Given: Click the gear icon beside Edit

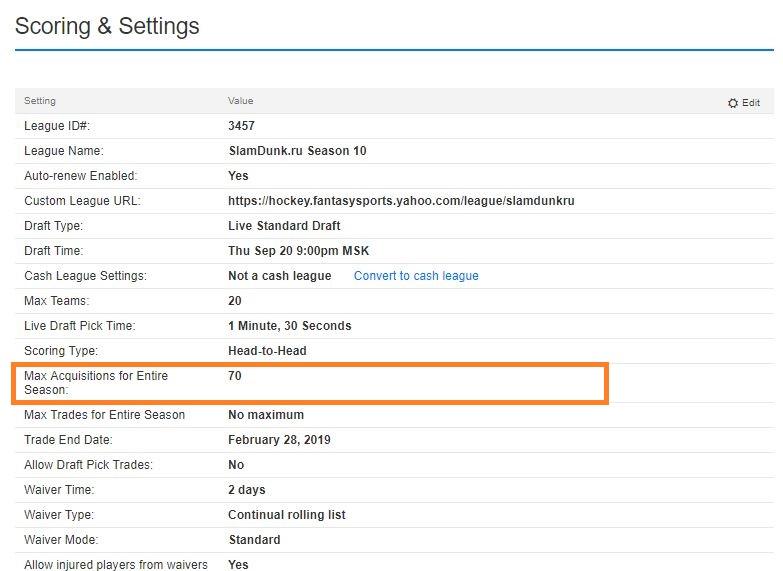Looking at the screenshot, I should click(x=733, y=103).
